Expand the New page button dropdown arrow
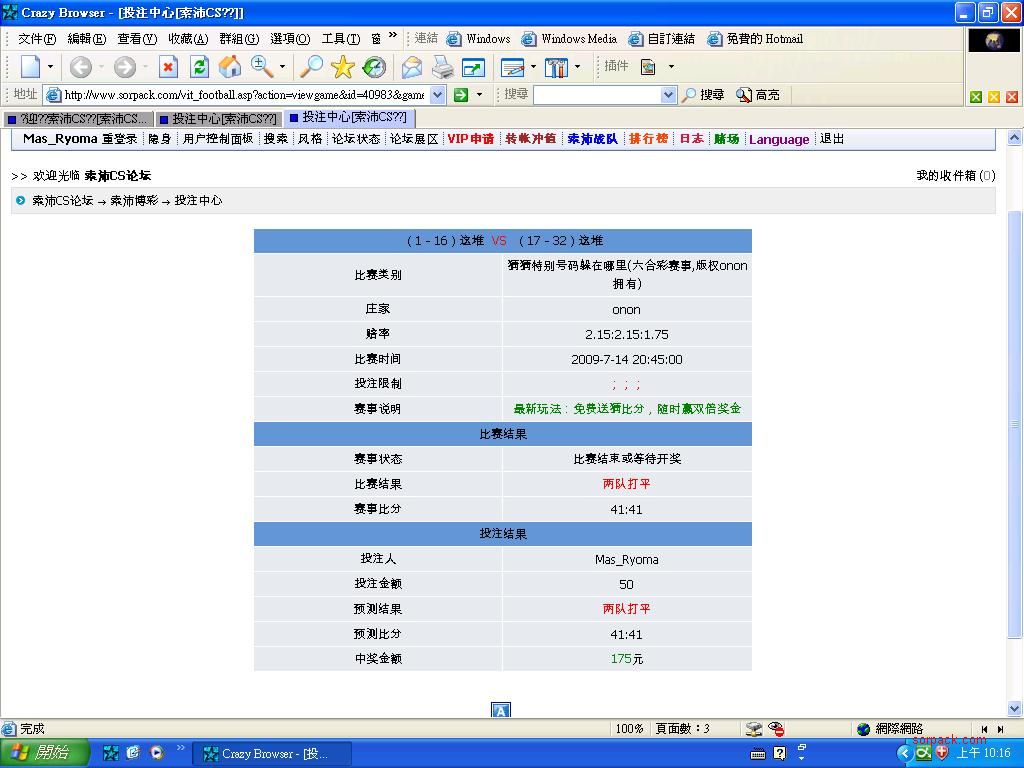The height and width of the screenshot is (768, 1024). pos(51,67)
